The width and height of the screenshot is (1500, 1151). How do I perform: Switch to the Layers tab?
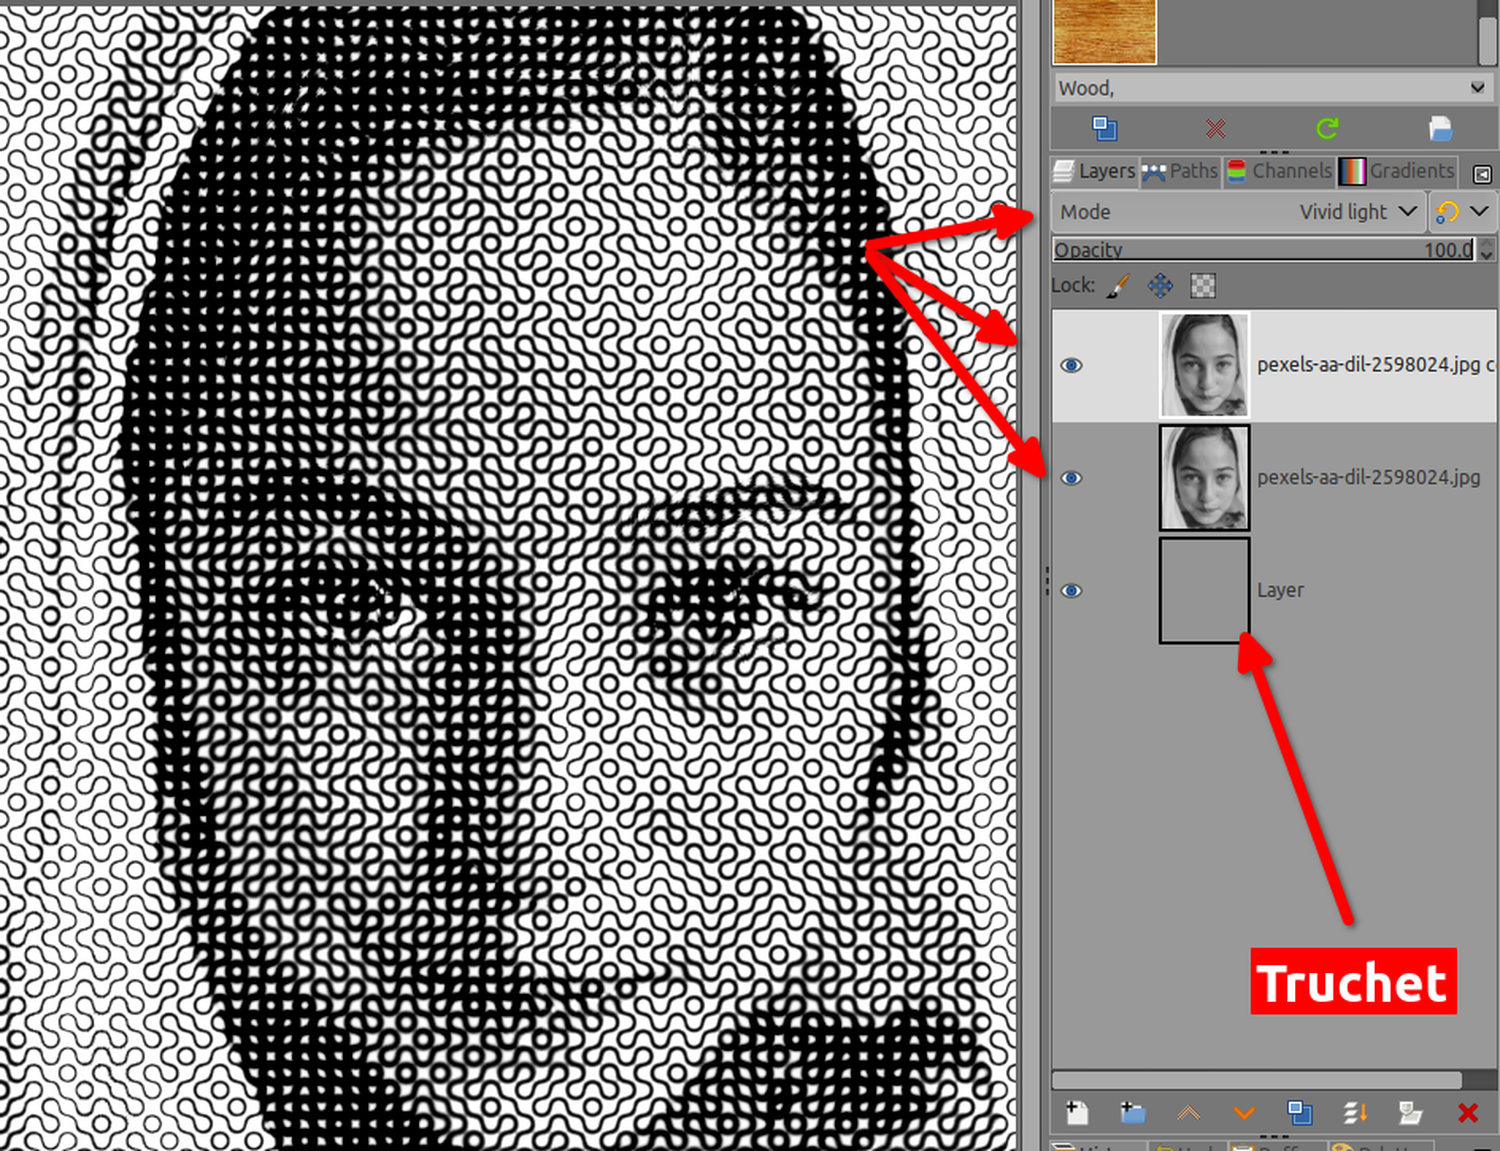click(1094, 171)
